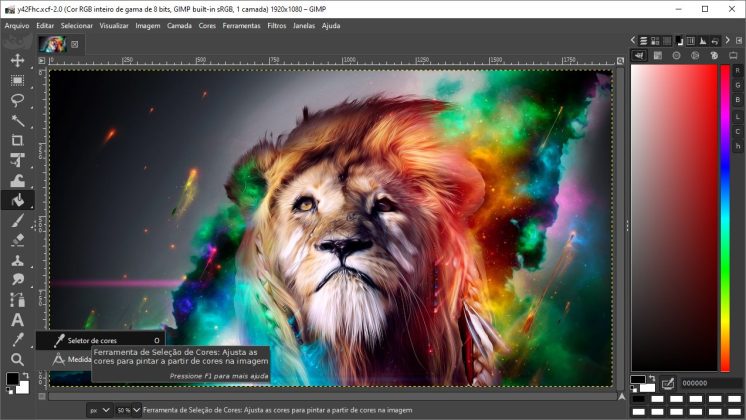Switch to the FG/BG colors dock tab
The image size is (746, 420).
pyautogui.click(x=679, y=41)
